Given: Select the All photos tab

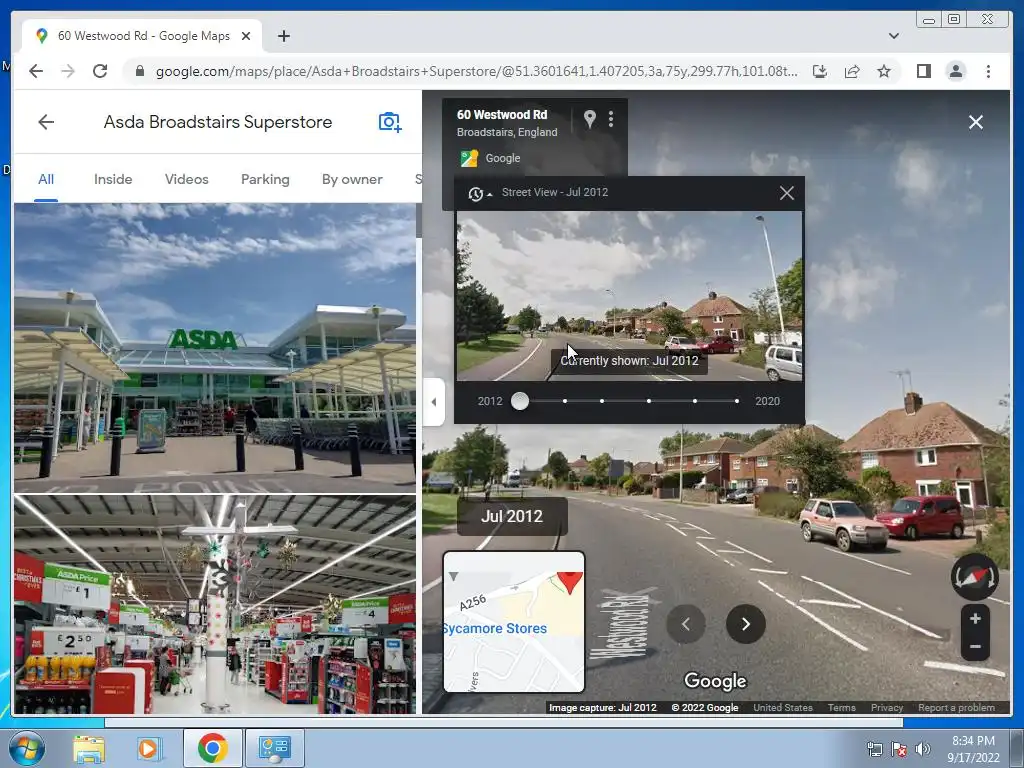Looking at the screenshot, I should click(x=46, y=179).
